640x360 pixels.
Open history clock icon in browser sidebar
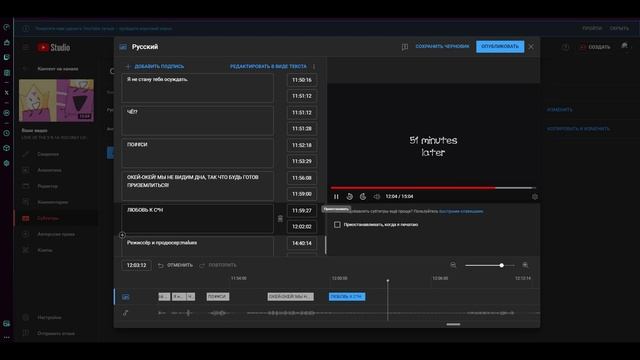click(x=7, y=133)
